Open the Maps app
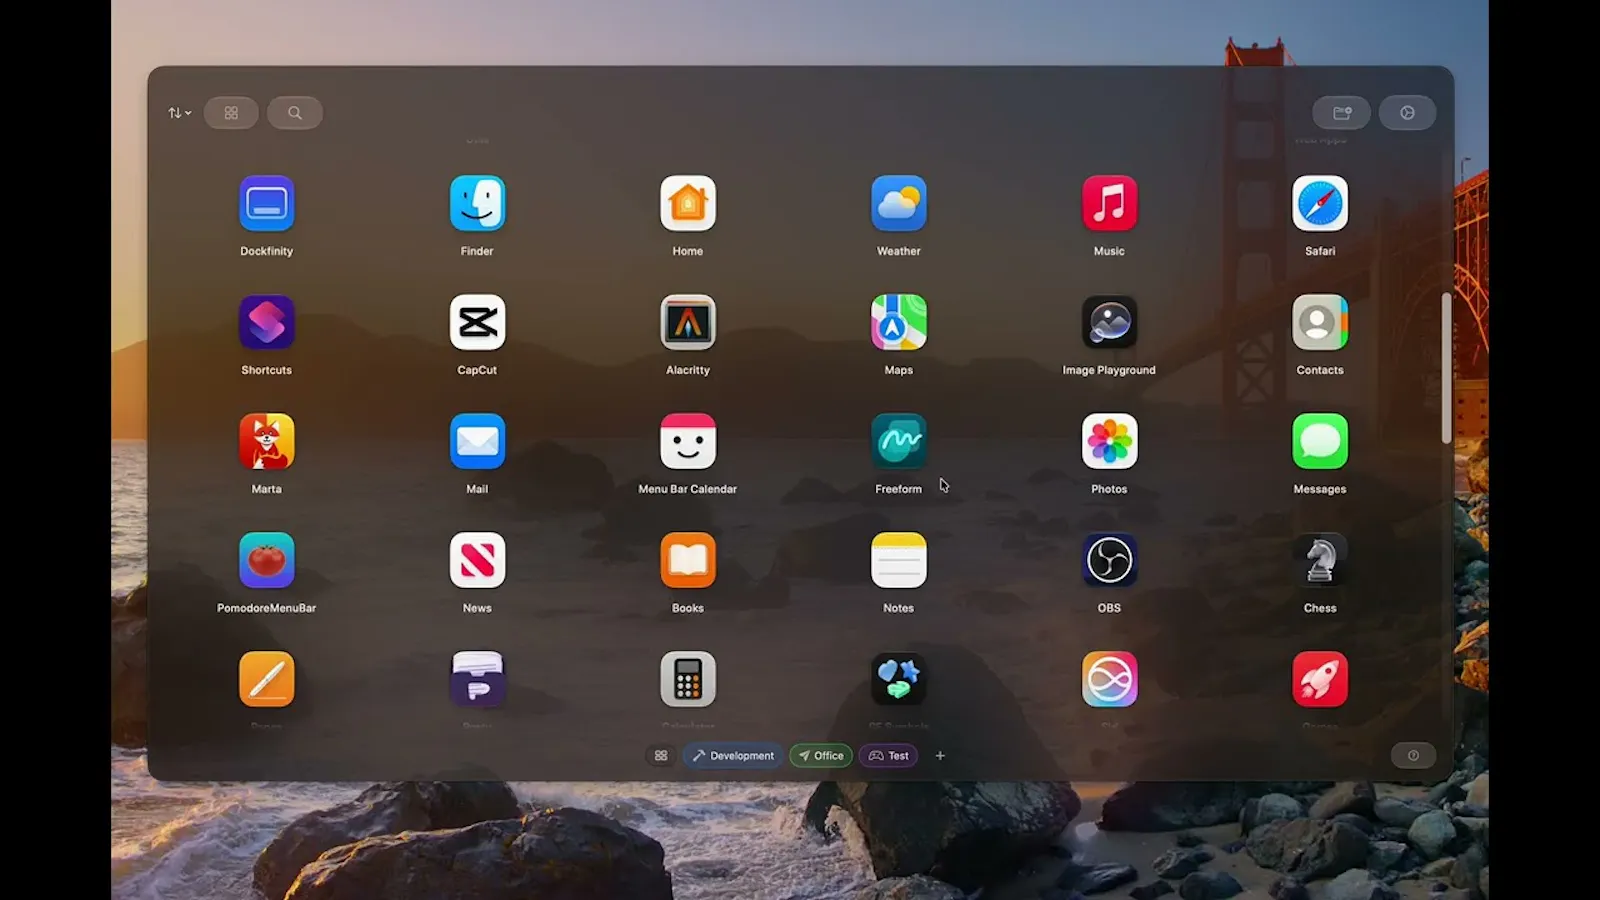 click(899, 323)
